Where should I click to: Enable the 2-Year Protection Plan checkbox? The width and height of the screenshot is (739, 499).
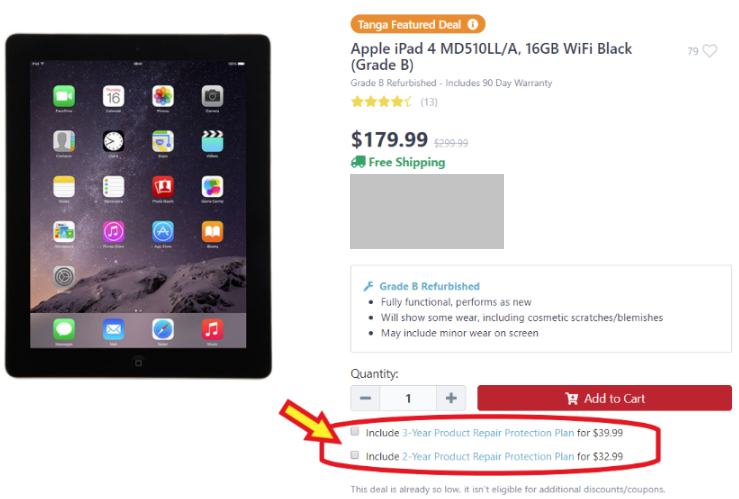pos(355,455)
